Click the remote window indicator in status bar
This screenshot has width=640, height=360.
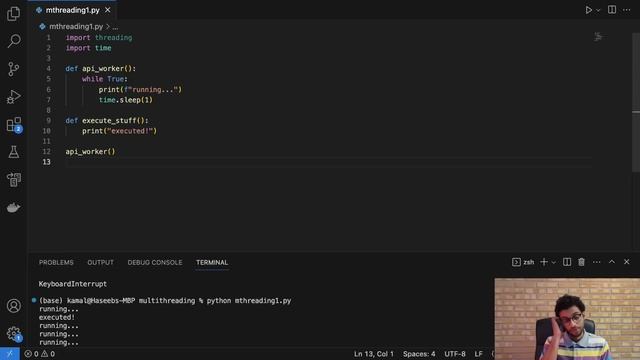(10, 354)
